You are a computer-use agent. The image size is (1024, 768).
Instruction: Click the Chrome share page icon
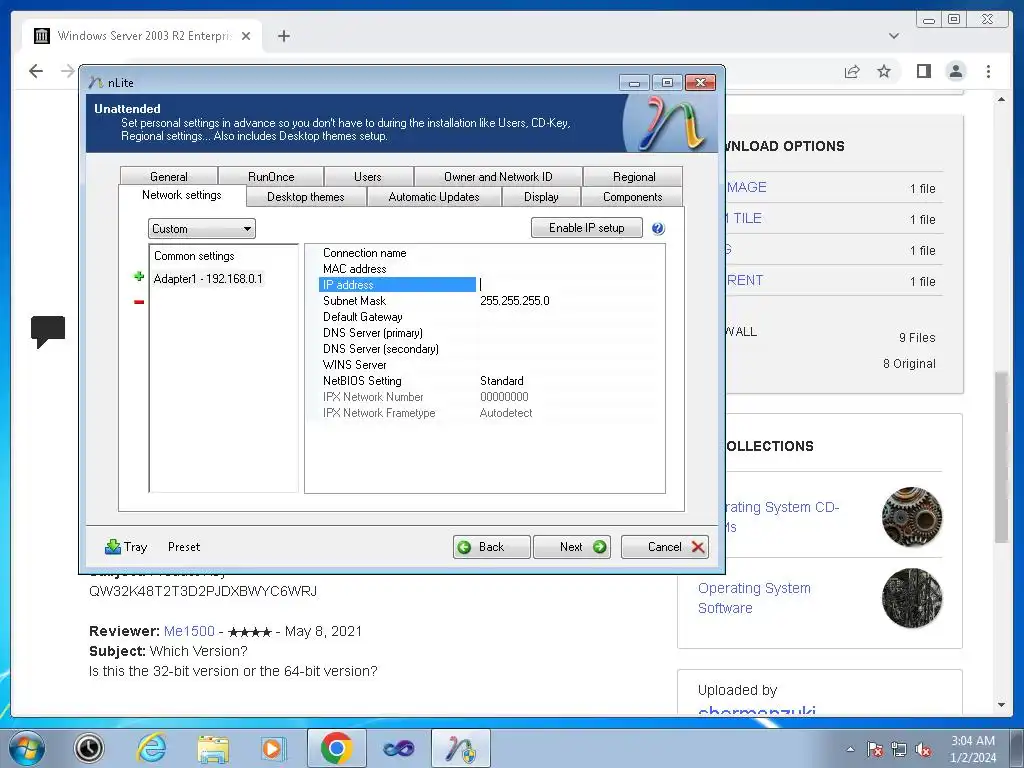[852, 71]
